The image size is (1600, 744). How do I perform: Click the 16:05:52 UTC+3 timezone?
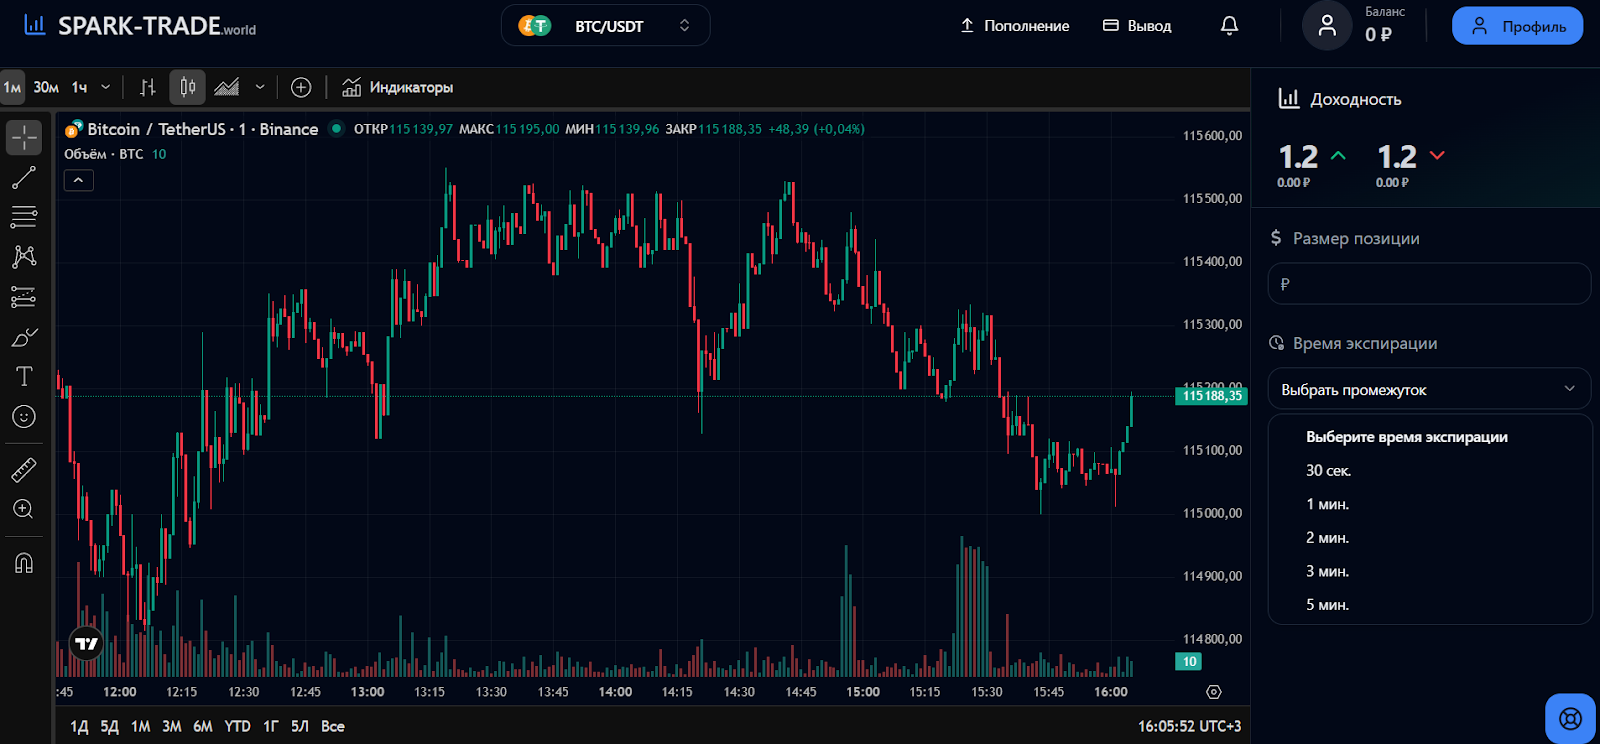[x=1189, y=726]
